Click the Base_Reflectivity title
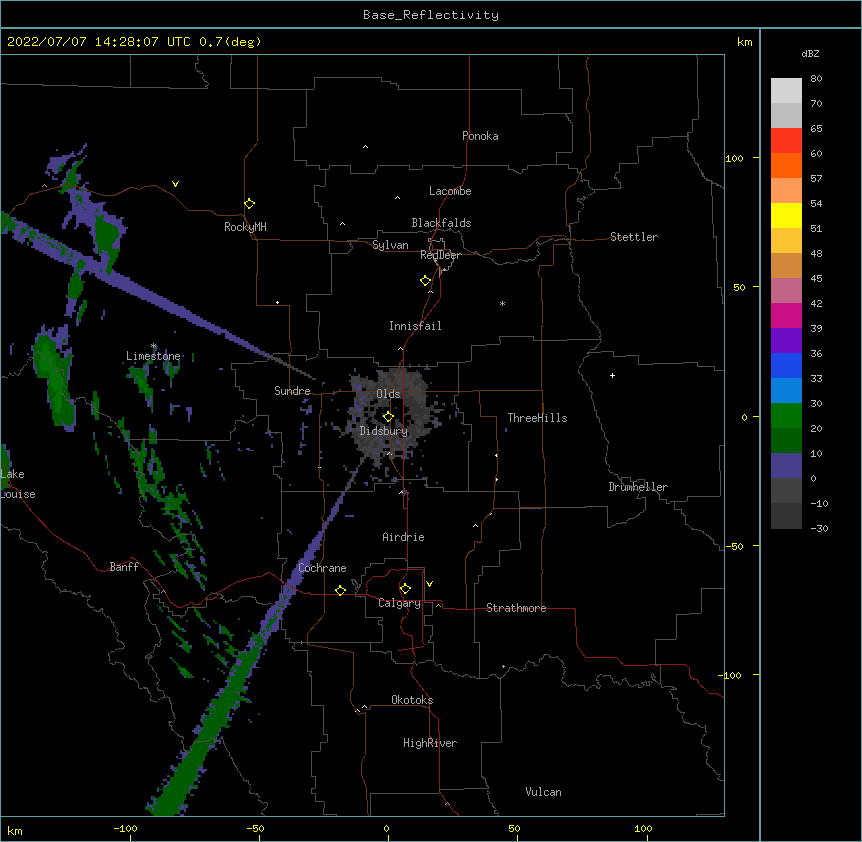Image resolution: width=862 pixels, height=842 pixels. (431, 15)
